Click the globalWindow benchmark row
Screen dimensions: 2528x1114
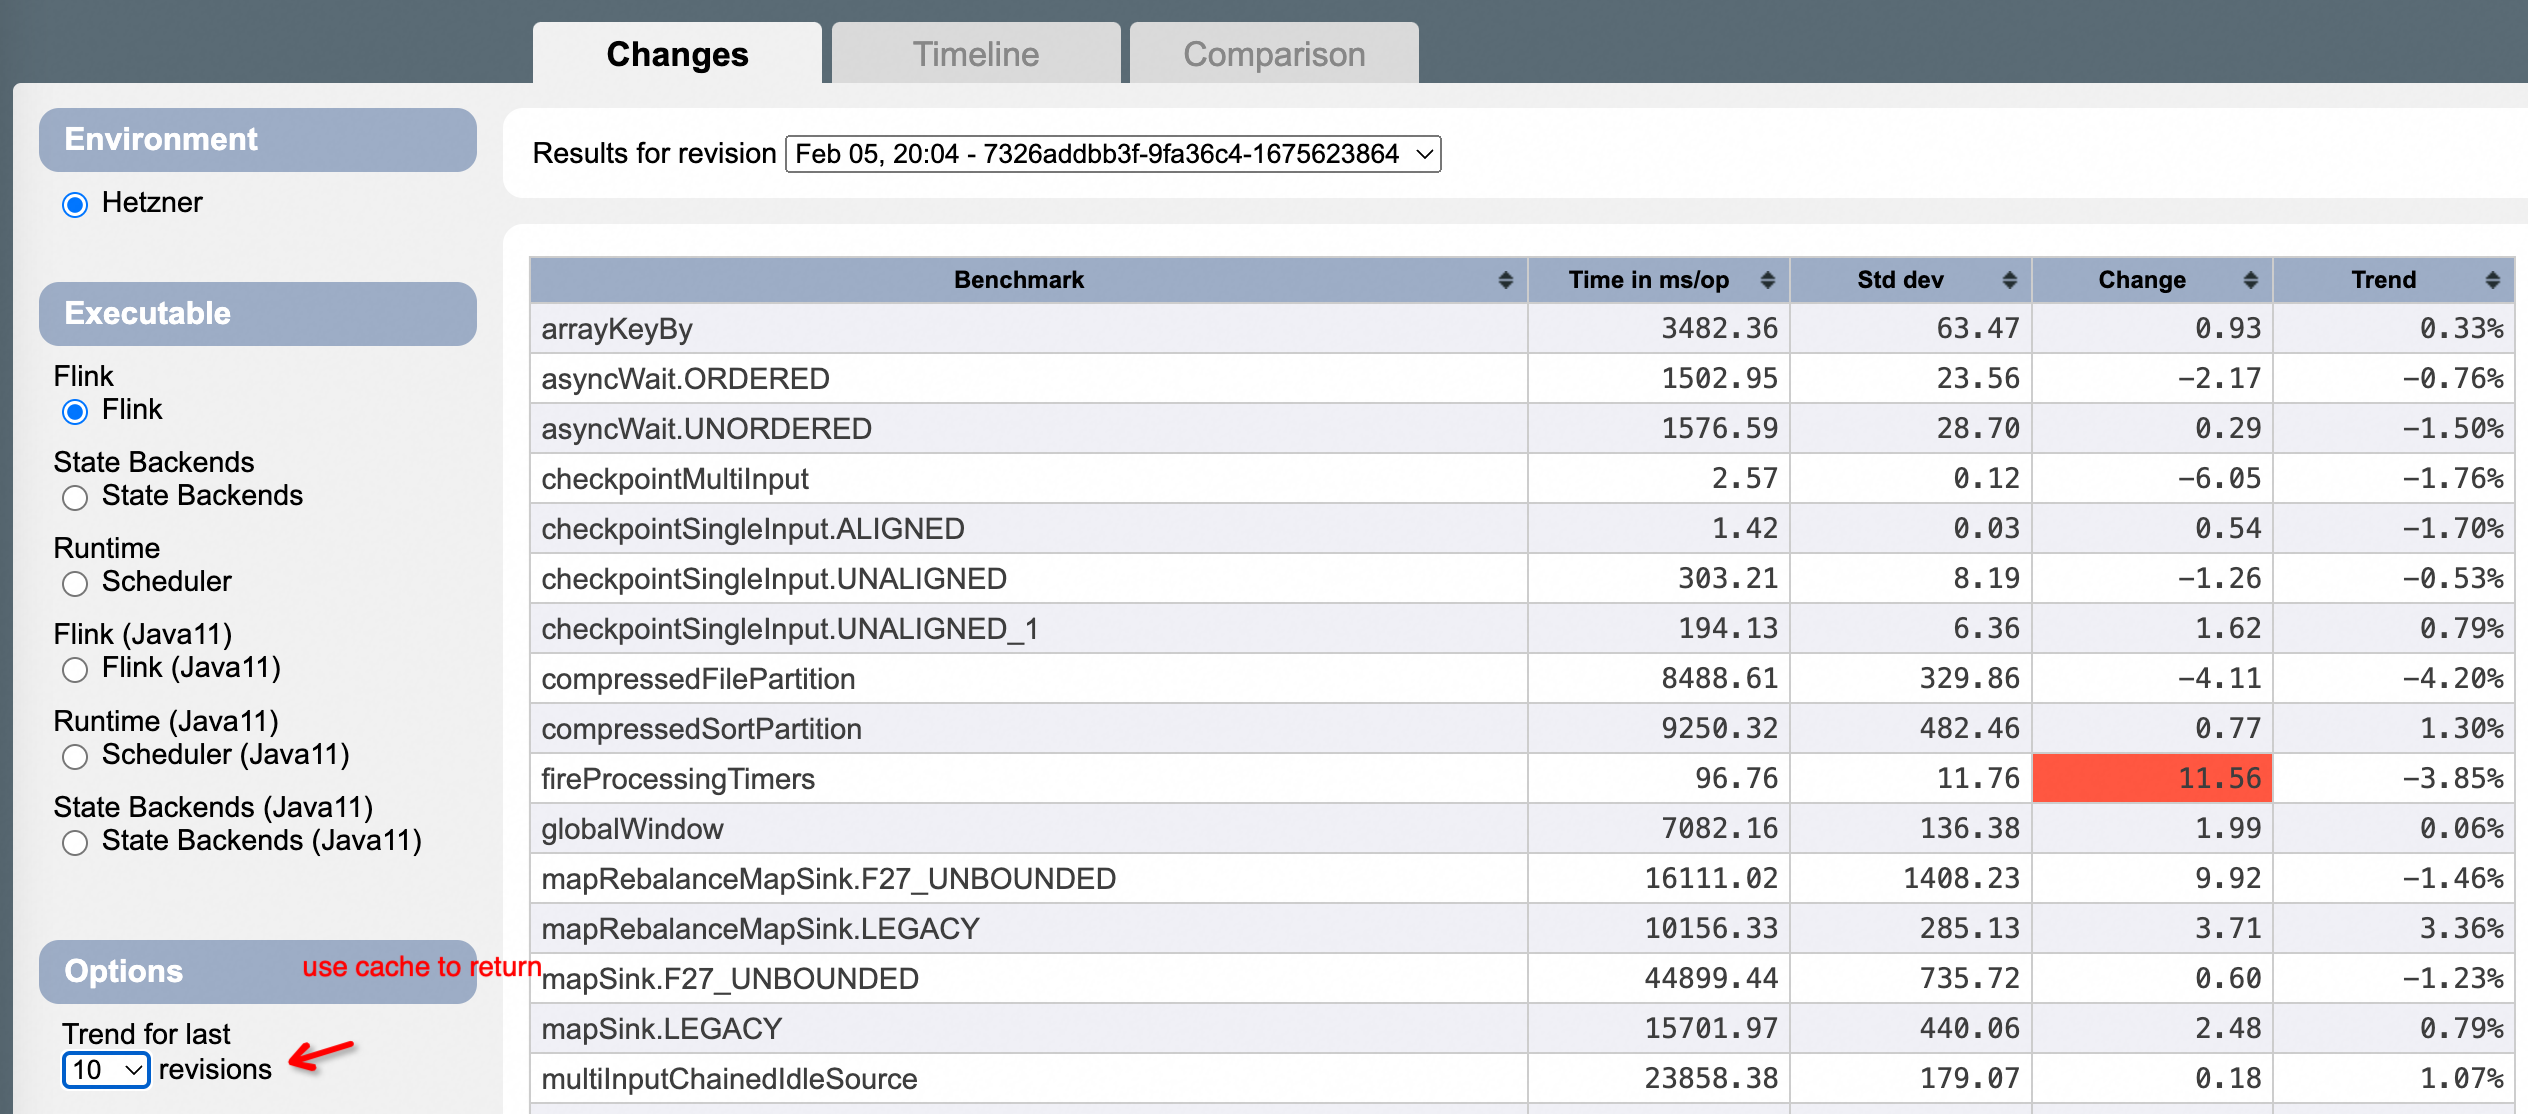click(x=632, y=829)
